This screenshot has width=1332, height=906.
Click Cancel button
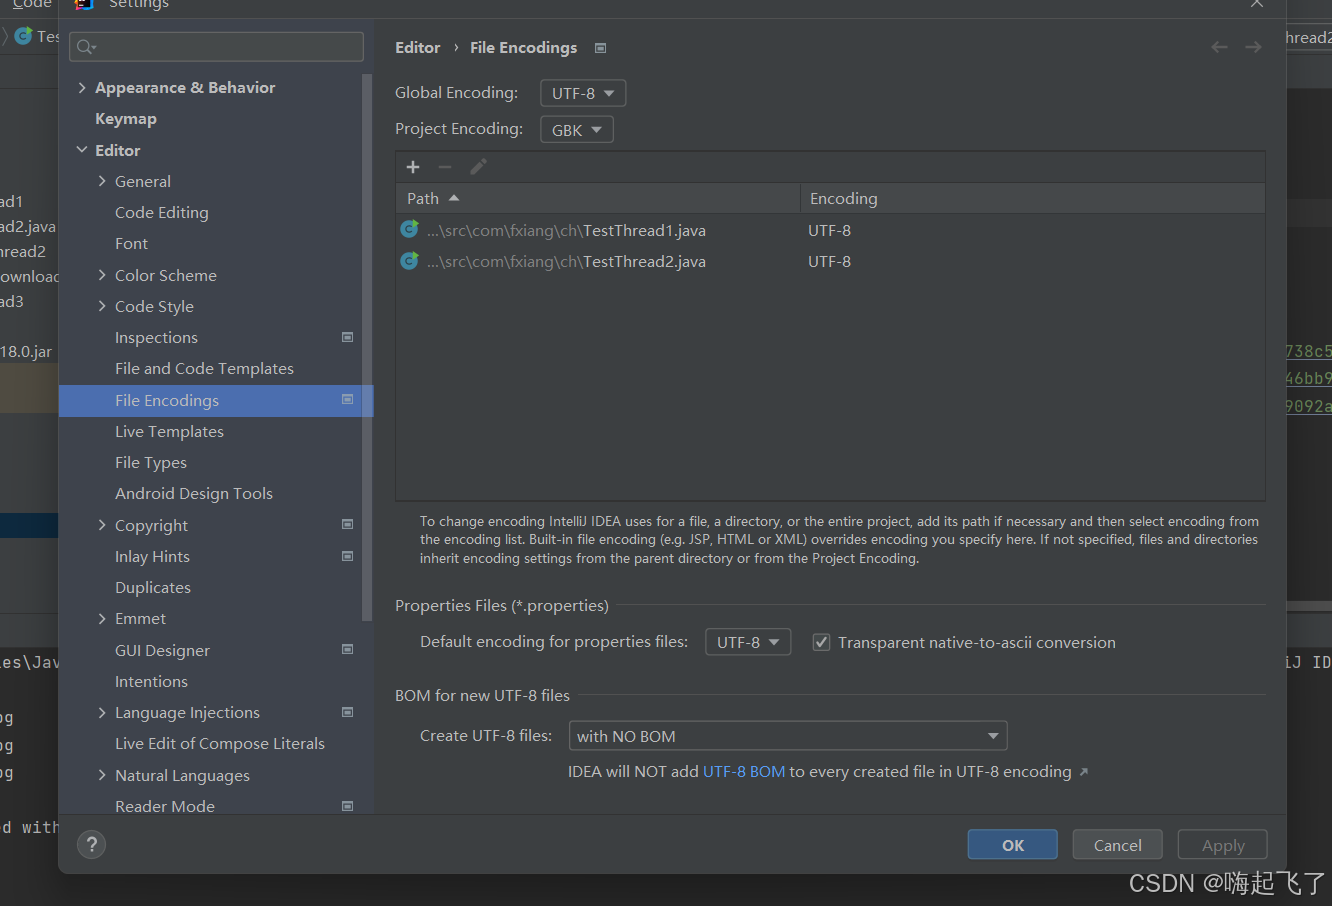pyautogui.click(x=1117, y=845)
